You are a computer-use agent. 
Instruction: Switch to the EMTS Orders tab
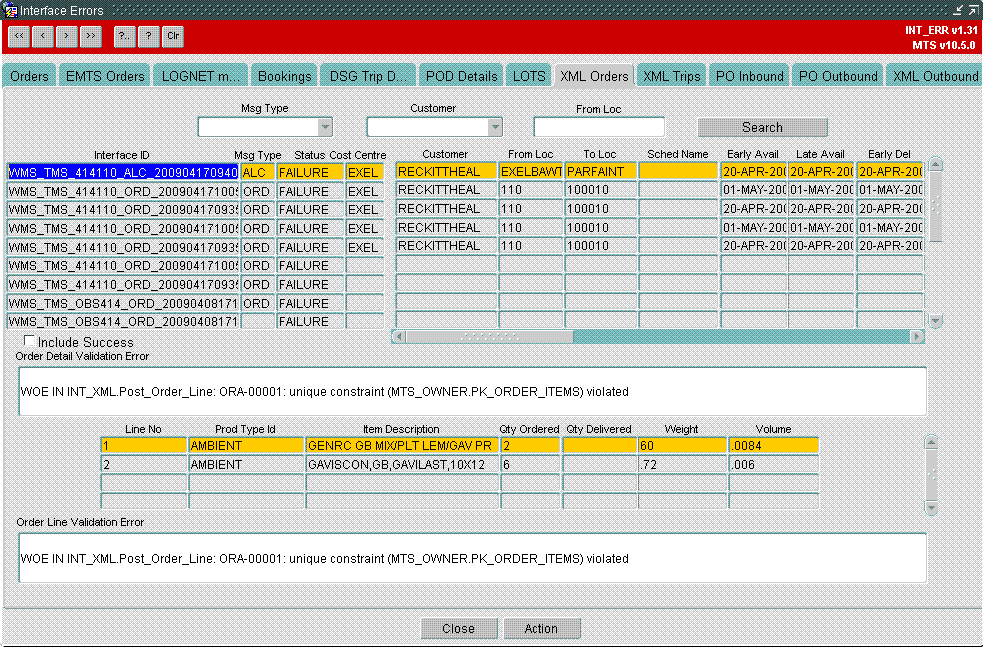[105, 76]
